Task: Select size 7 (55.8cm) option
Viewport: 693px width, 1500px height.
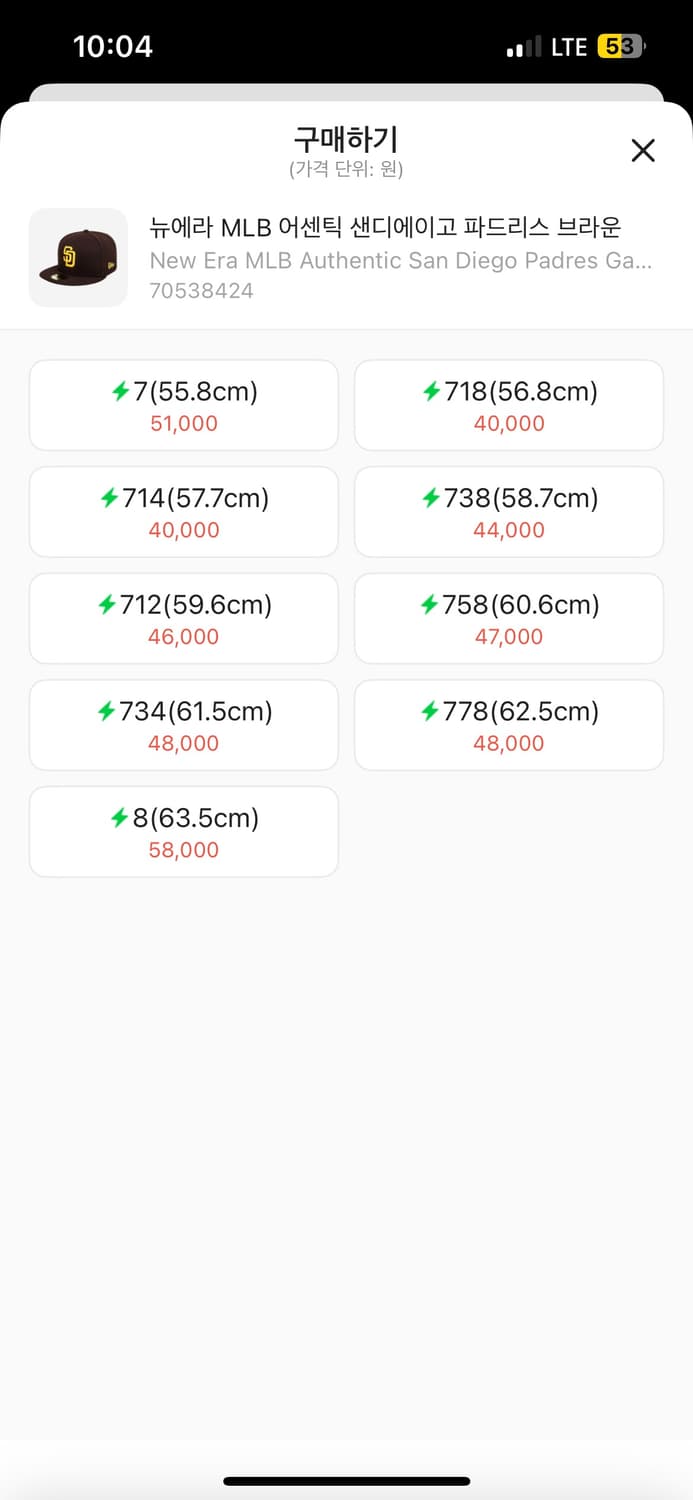Action: 184,405
